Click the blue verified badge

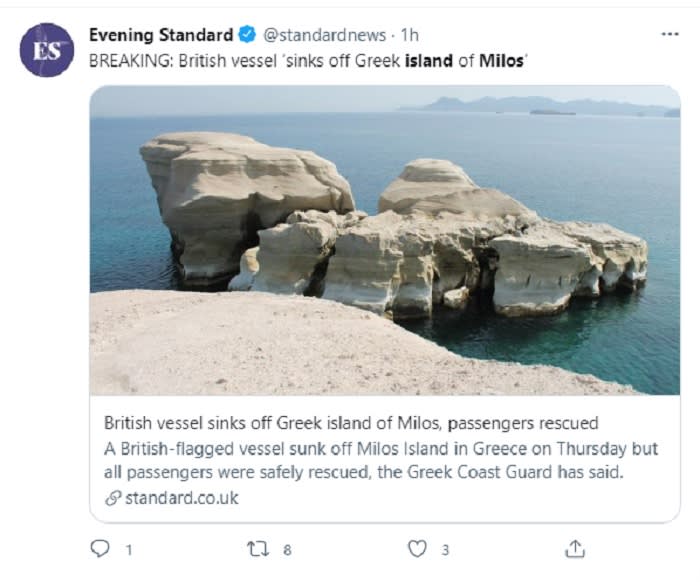tap(247, 36)
